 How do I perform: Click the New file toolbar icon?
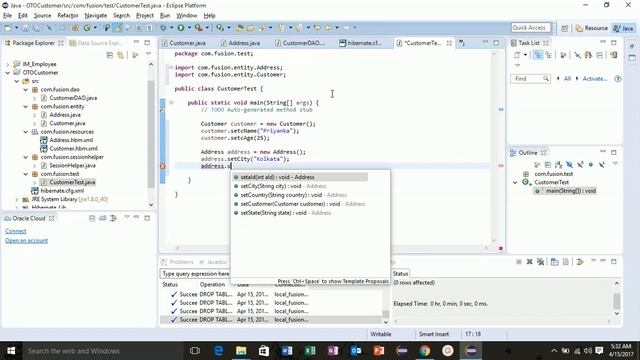coord(8,28)
